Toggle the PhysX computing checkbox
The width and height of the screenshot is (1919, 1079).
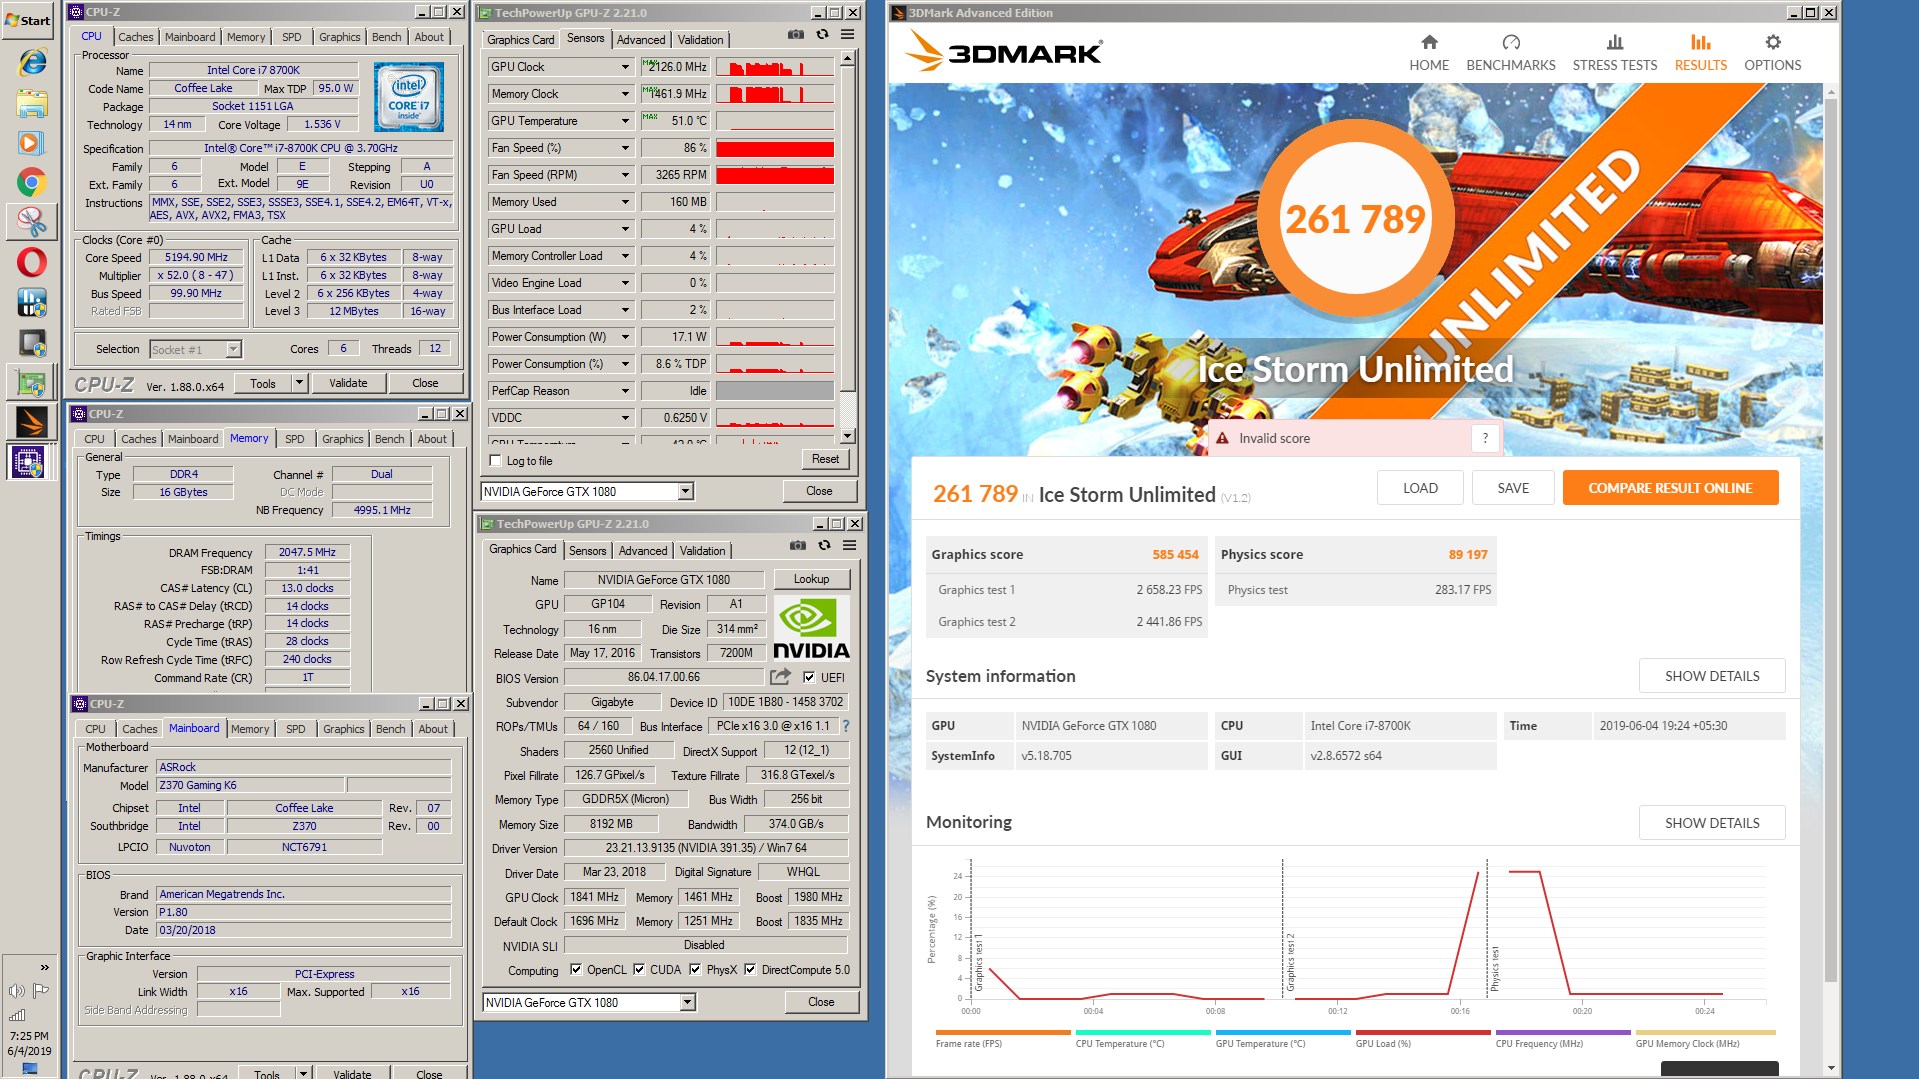(x=695, y=969)
